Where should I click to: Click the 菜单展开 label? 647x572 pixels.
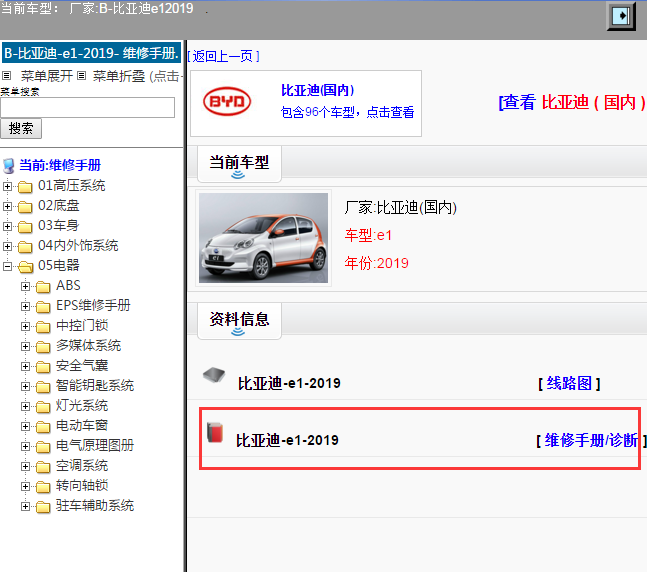click(x=47, y=76)
